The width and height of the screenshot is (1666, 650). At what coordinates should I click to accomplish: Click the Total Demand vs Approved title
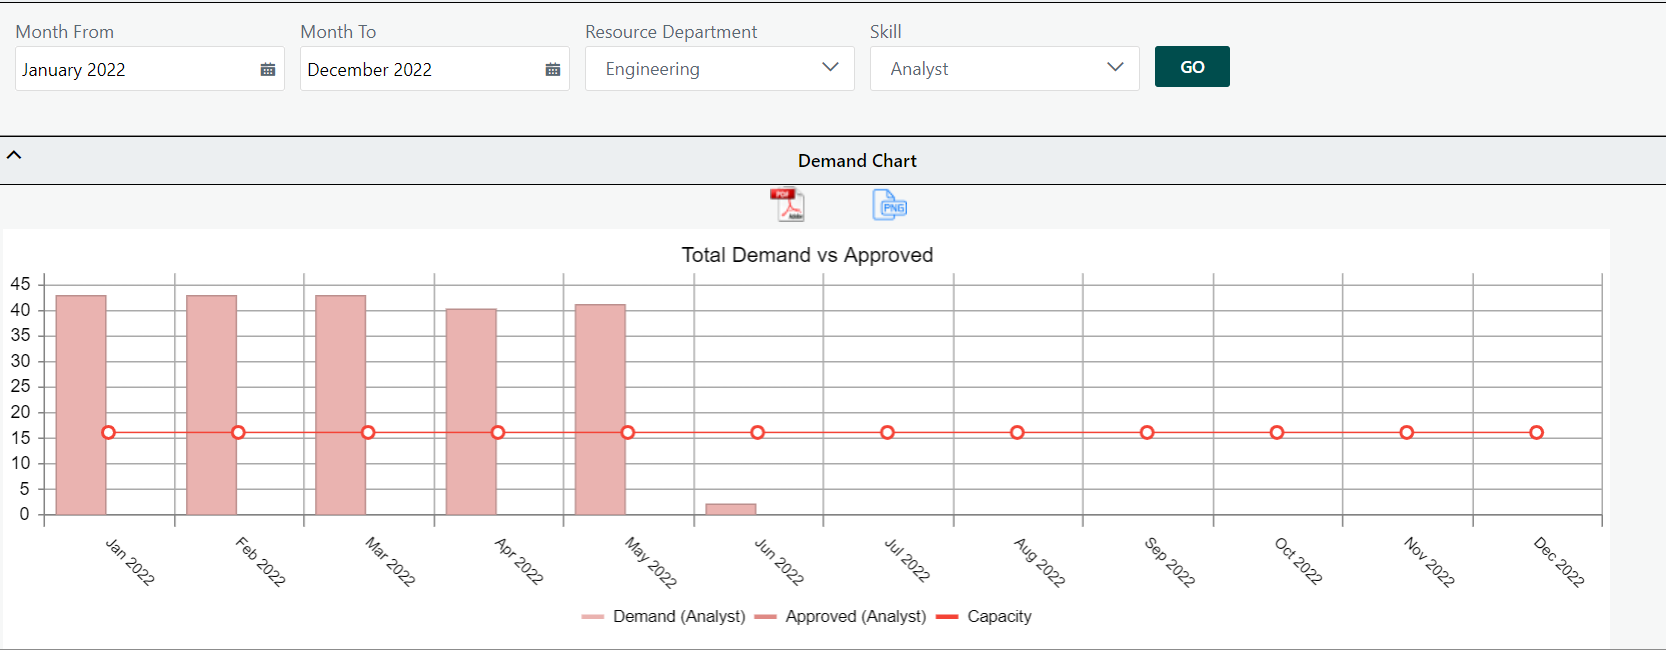click(x=807, y=255)
